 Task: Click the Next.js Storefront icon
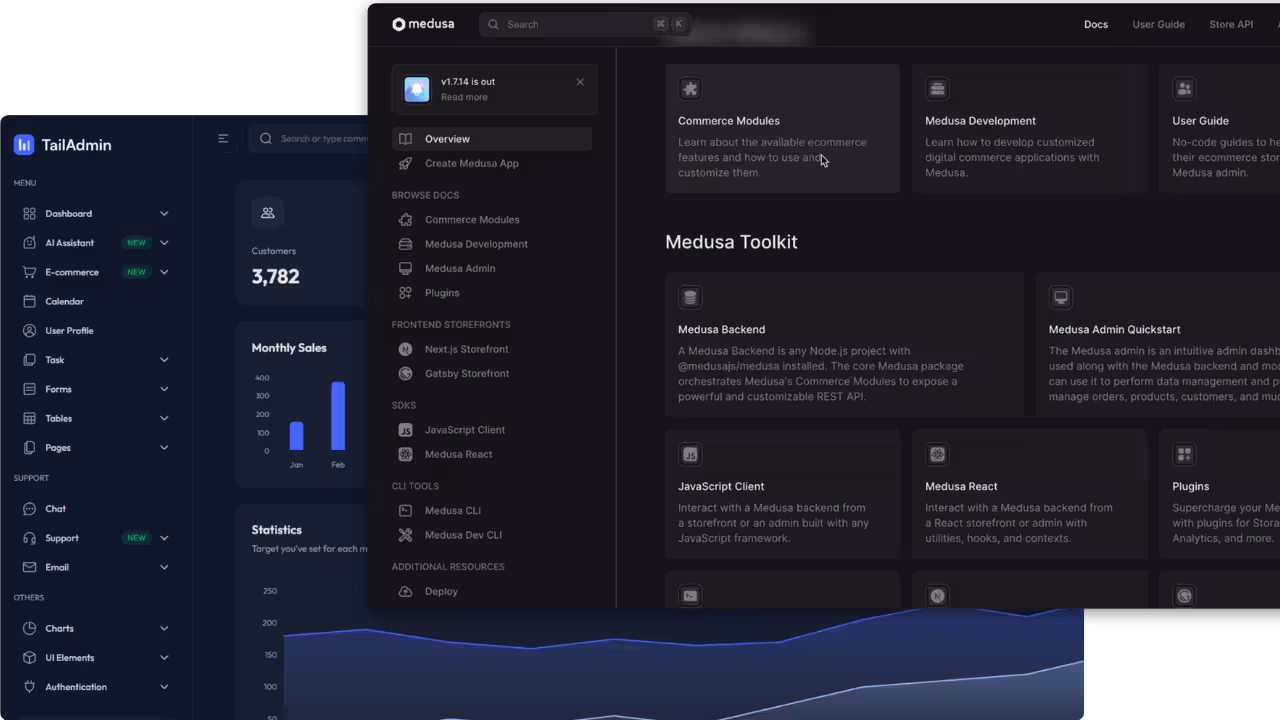tap(405, 349)
